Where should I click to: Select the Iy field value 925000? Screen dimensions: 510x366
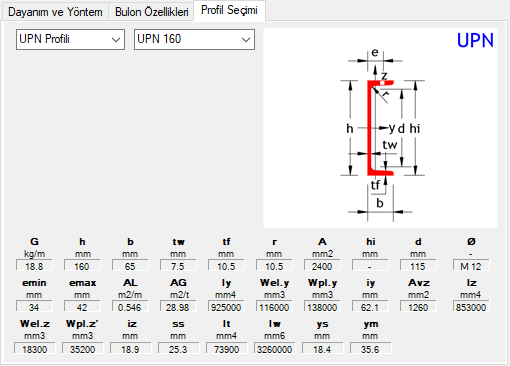pos(226,307)
